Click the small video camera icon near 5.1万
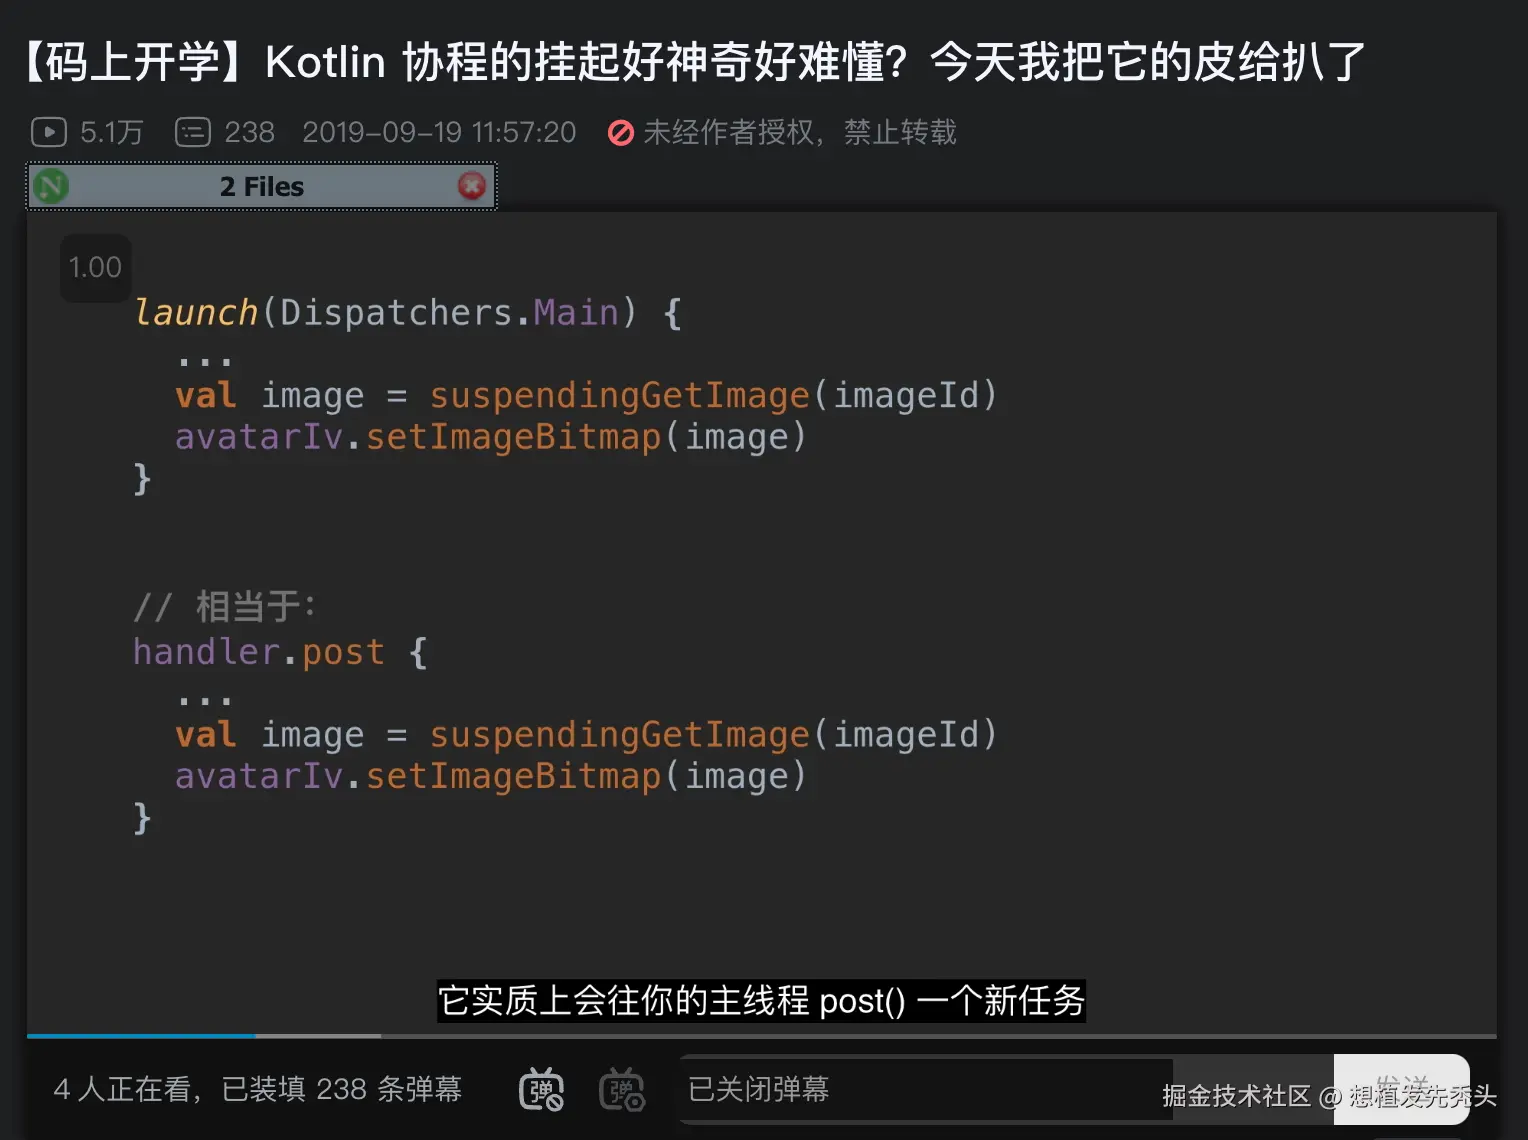The height and width of the screenshot is (1140, 1528). [x=48, y=131]
